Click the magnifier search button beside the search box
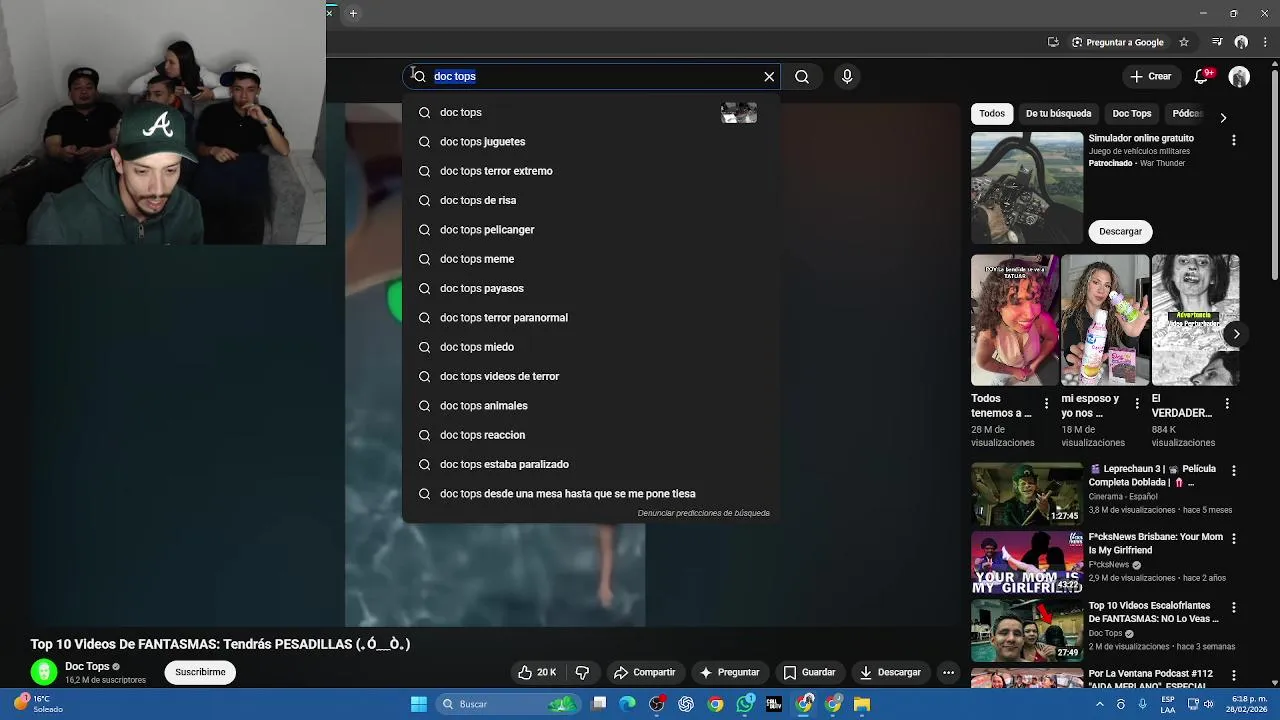This screenshot has height=720, width=1280. (x=802, y=76)
